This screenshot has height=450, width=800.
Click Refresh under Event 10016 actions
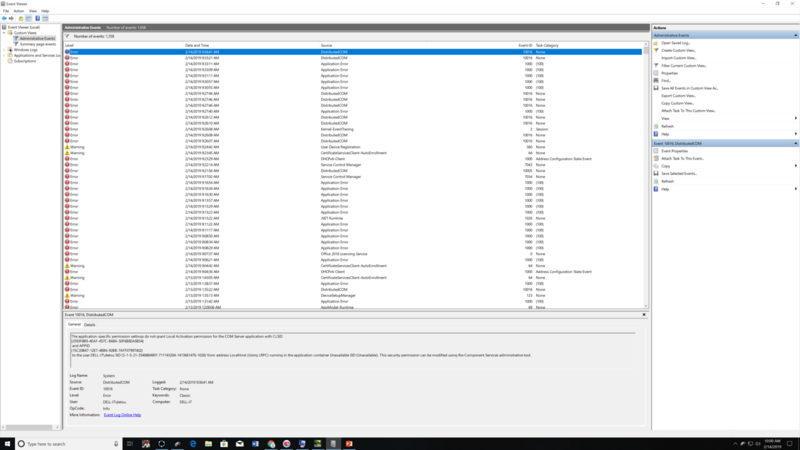(x=667, y=181)
